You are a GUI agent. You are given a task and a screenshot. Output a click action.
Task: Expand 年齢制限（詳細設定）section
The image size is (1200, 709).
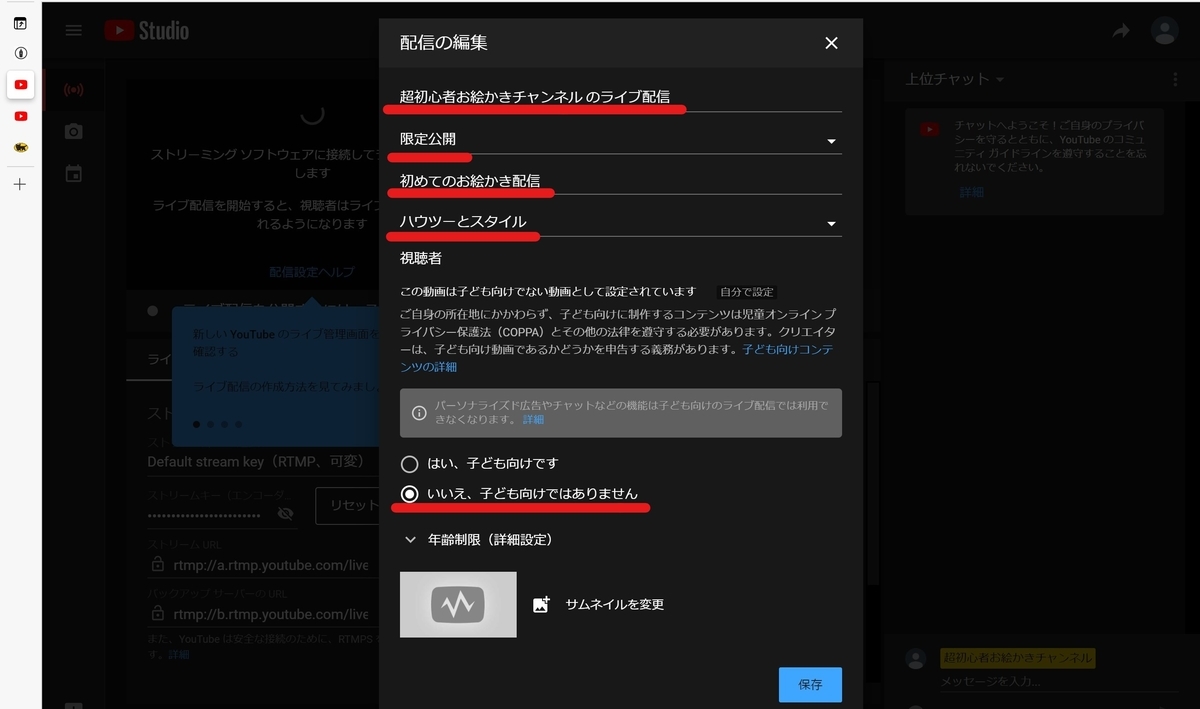[478, 539]
